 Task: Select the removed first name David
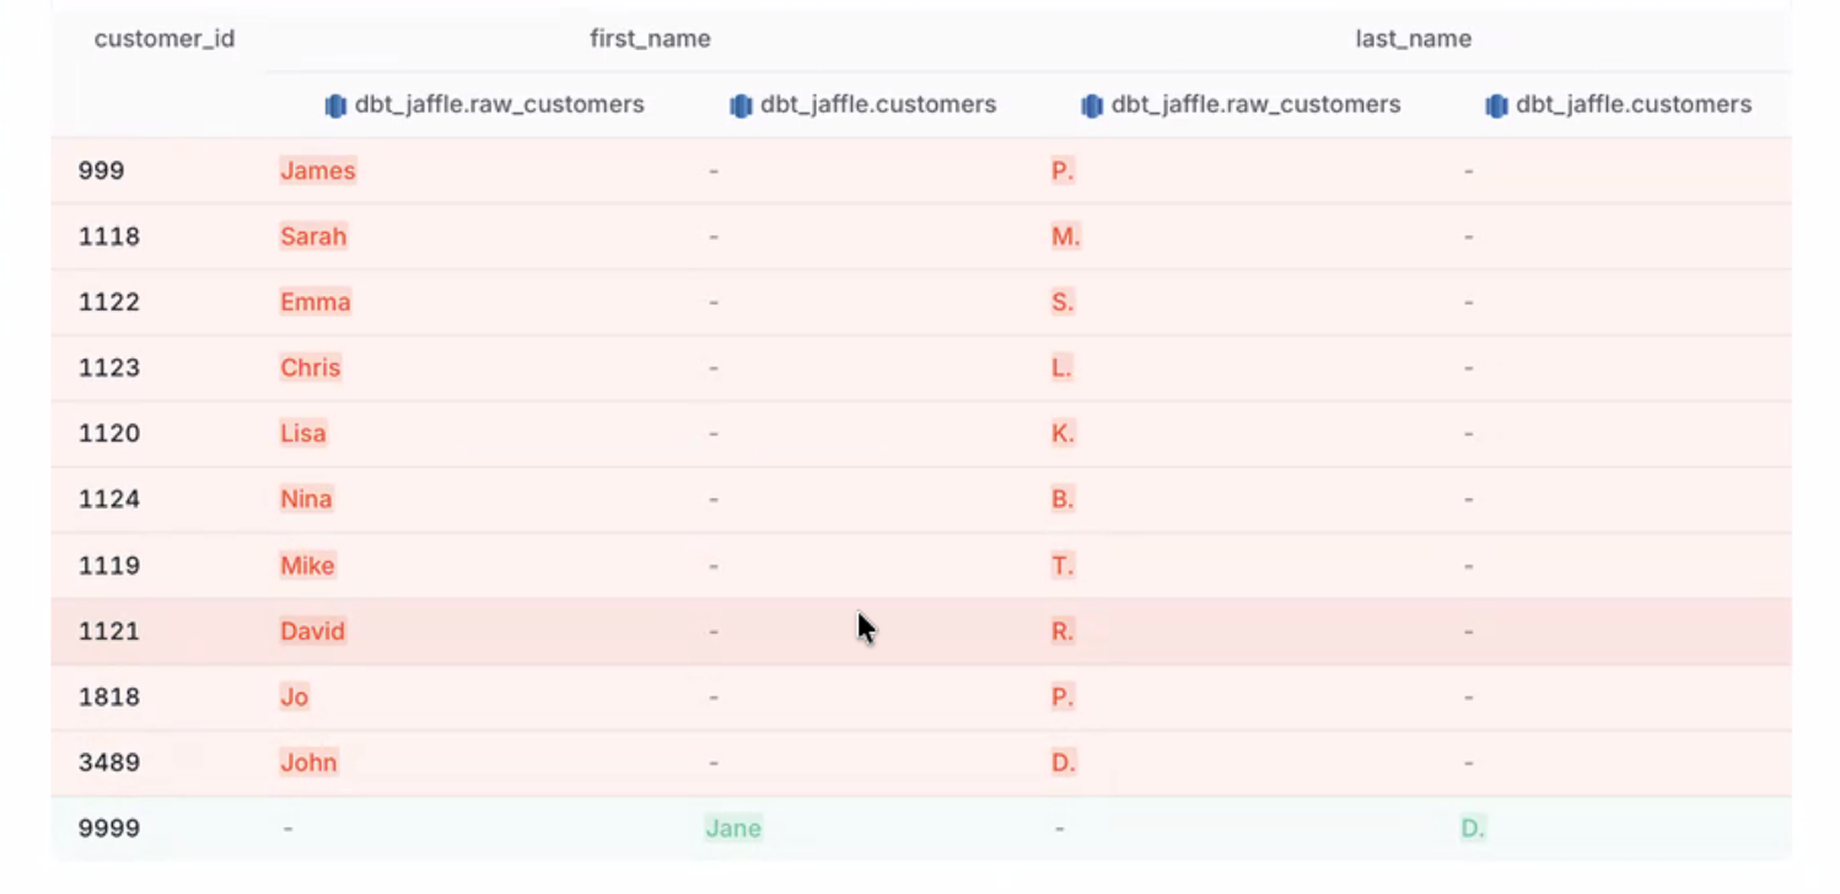pos(312,631)
